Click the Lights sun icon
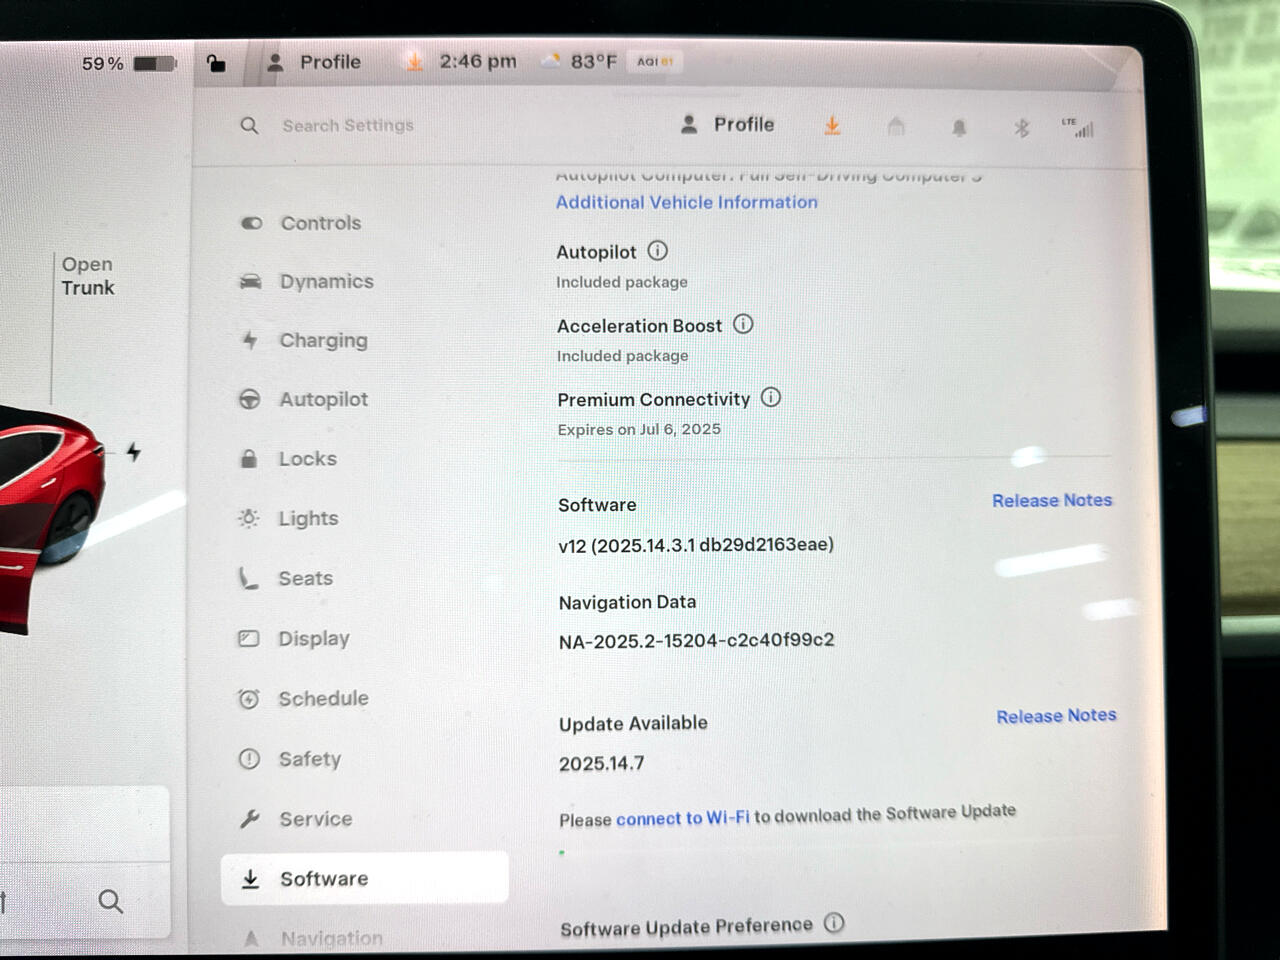Screen dimensions: 1280x960 [249, 518]
